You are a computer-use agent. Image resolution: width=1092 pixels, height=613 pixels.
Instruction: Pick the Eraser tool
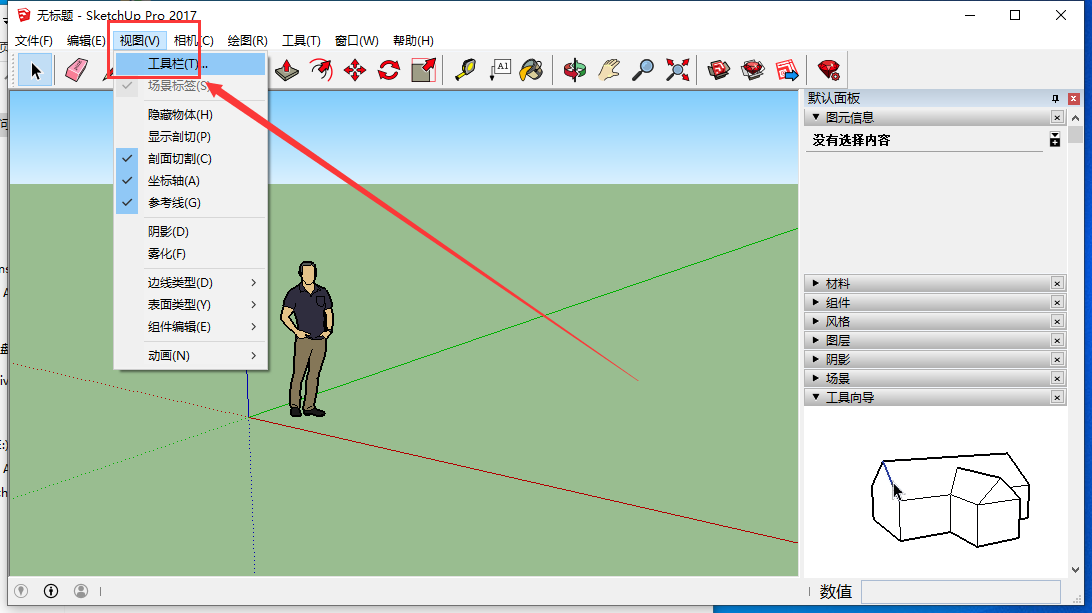(77, 70)
